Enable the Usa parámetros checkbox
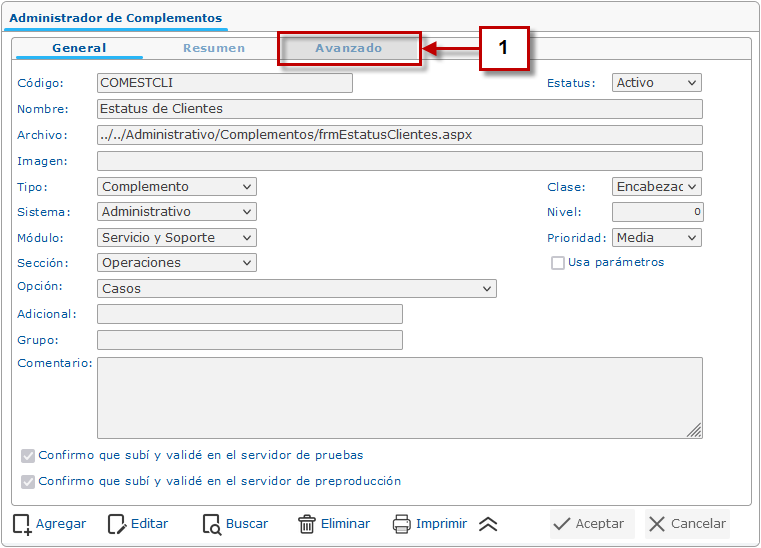Viewport: 761px width, 548px height. point(558,263)
